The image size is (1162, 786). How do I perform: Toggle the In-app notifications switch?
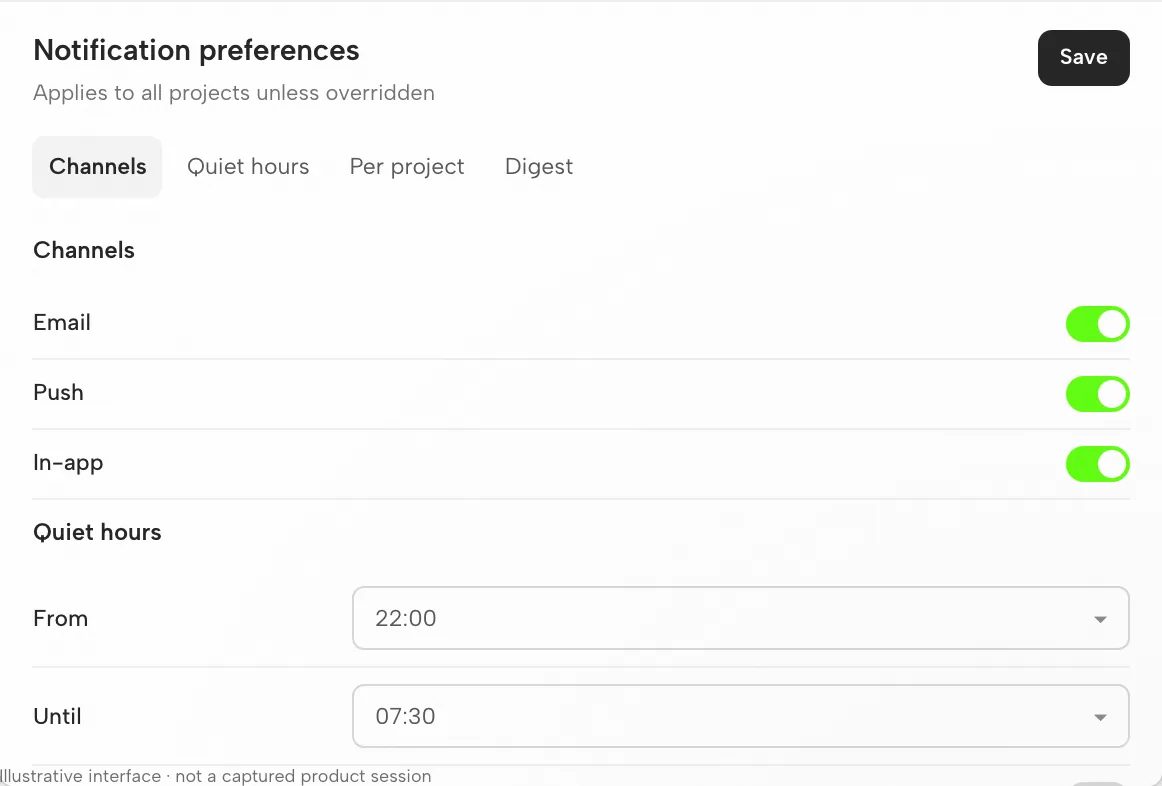tap(1098, 464)
